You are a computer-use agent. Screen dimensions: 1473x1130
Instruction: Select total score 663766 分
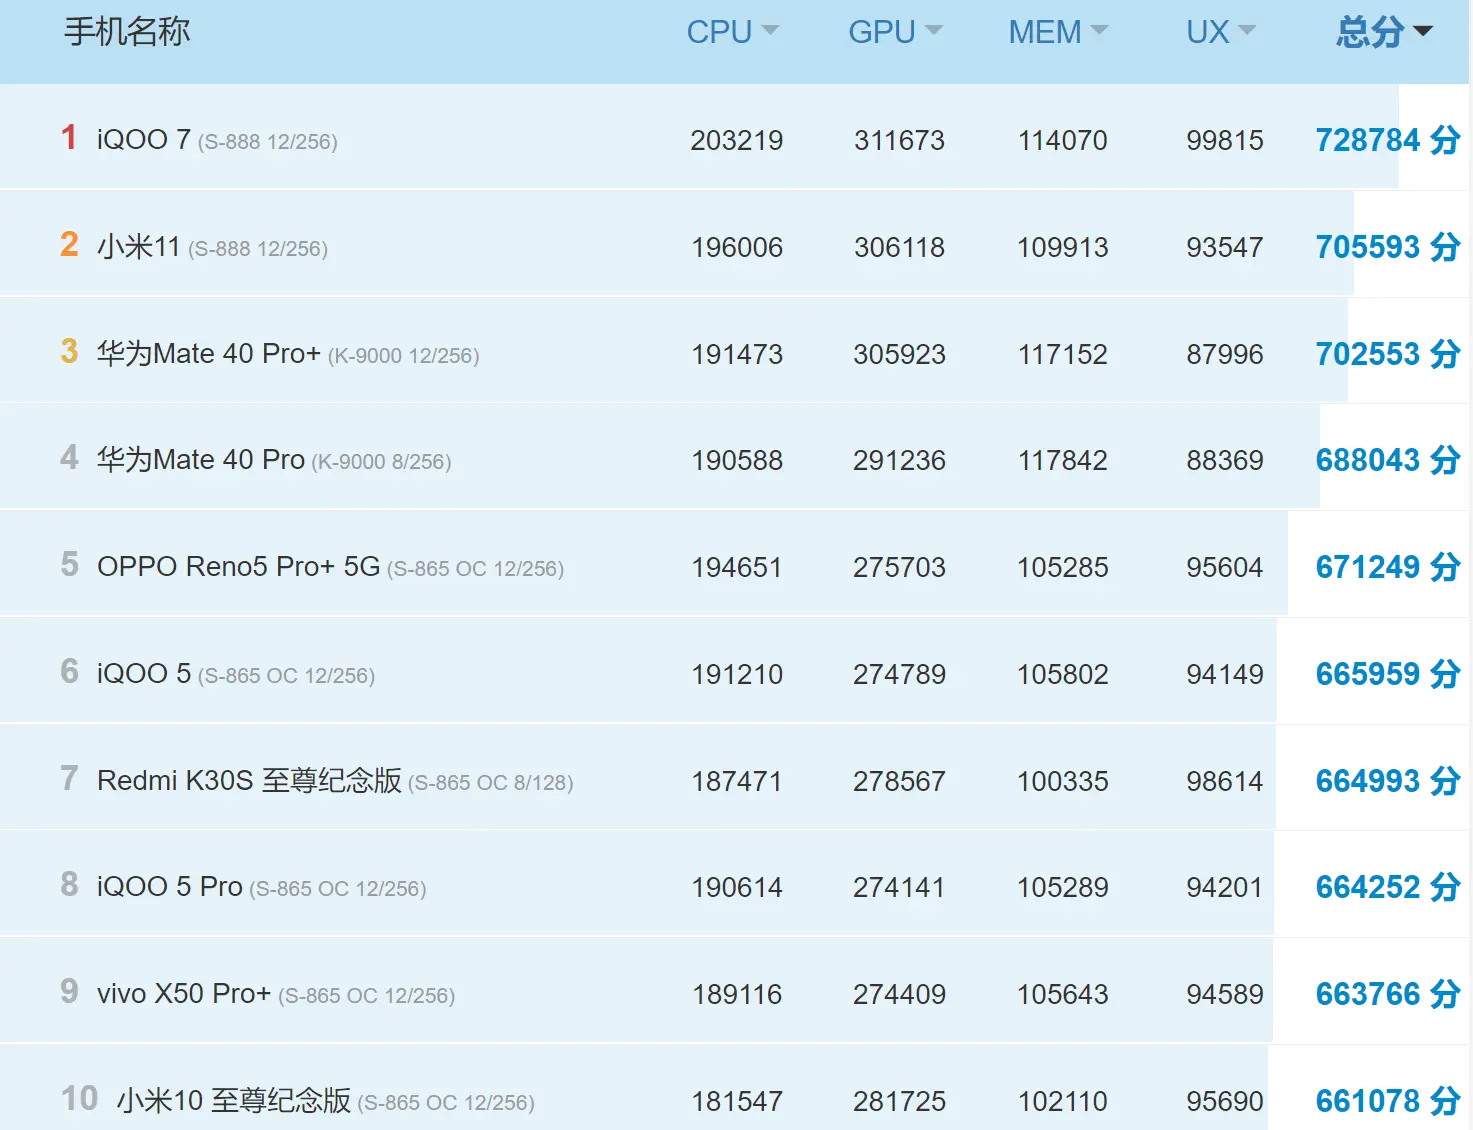(x=1388, y=994)
